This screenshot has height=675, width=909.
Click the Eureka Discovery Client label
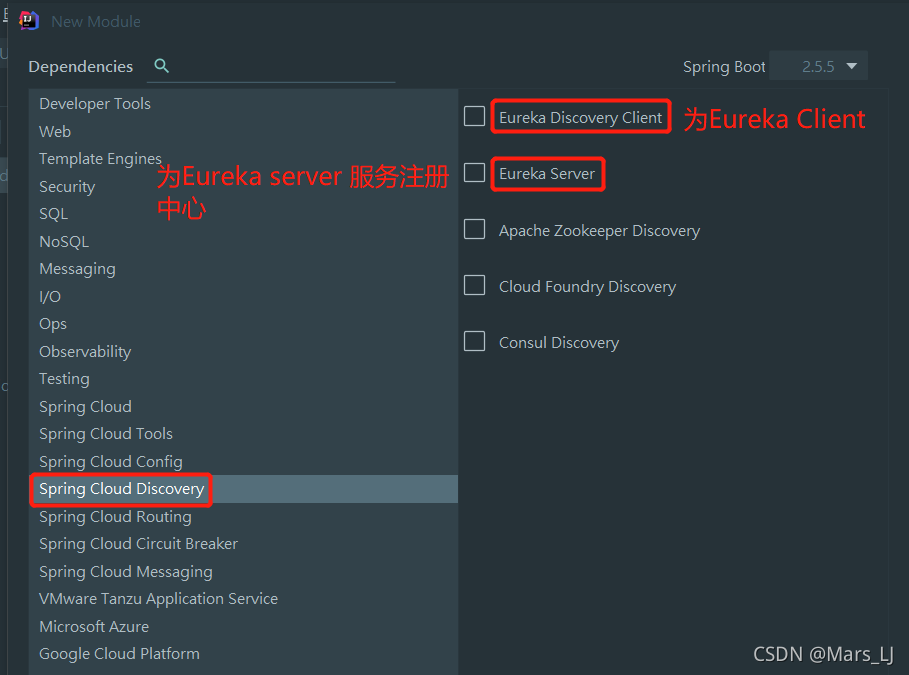580,118
